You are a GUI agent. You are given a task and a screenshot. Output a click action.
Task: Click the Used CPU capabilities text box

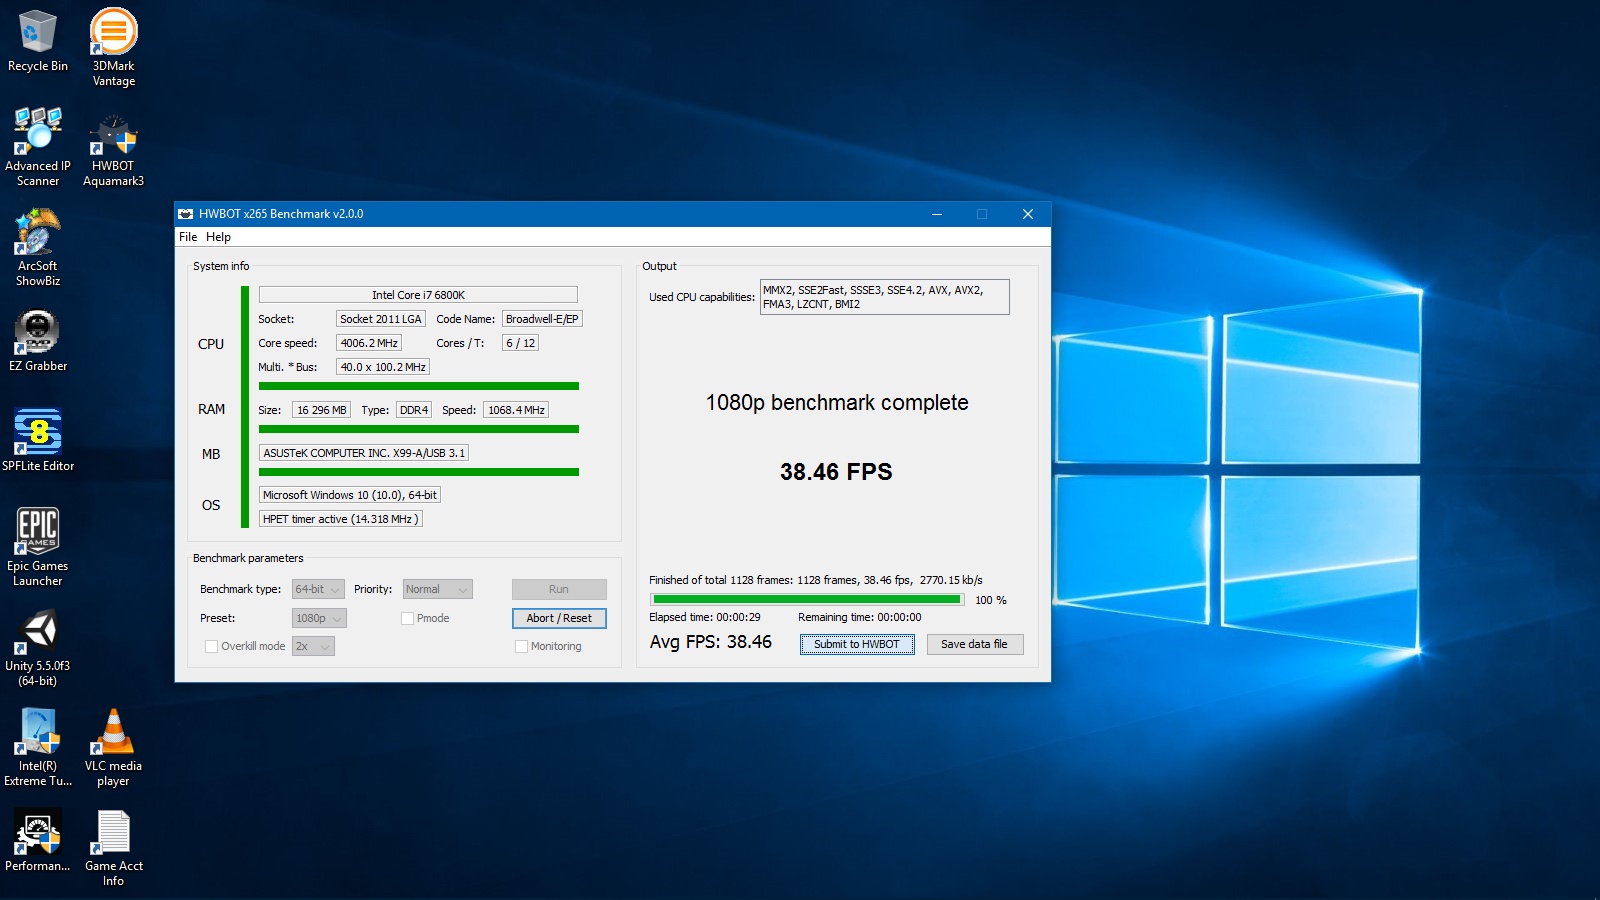[x=885, y=297]
